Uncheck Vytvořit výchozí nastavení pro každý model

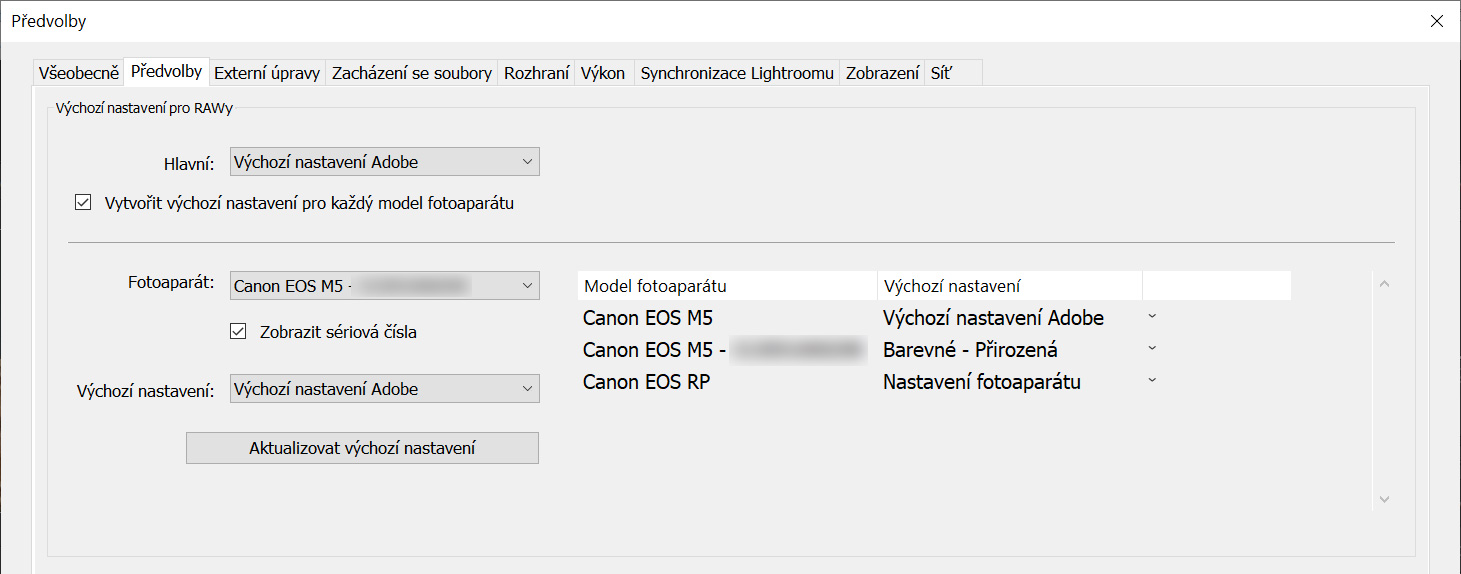coord(83,203)
